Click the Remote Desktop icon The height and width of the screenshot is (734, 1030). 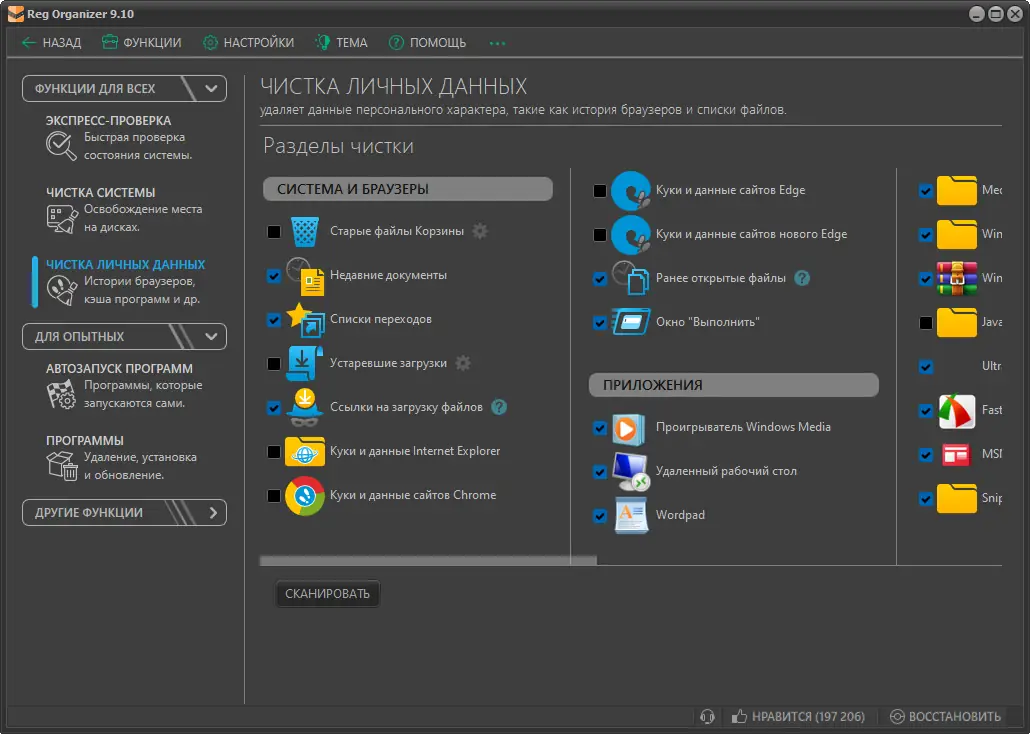click(x=631, y=472)
